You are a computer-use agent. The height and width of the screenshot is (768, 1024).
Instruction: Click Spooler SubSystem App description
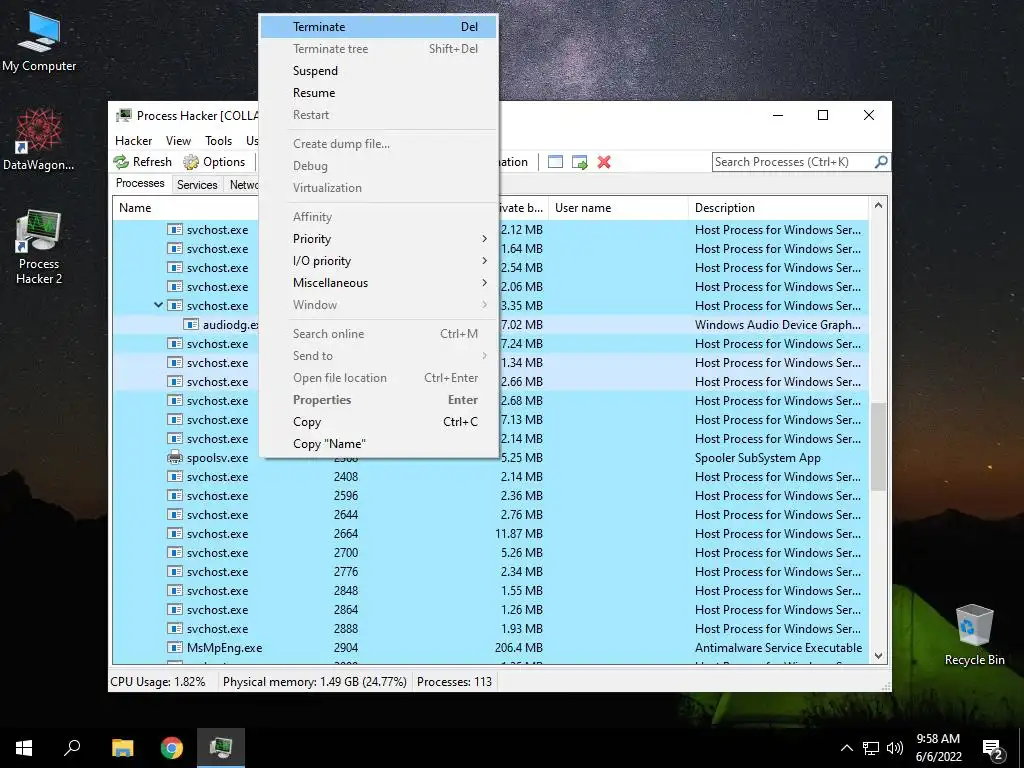(758, 458)
